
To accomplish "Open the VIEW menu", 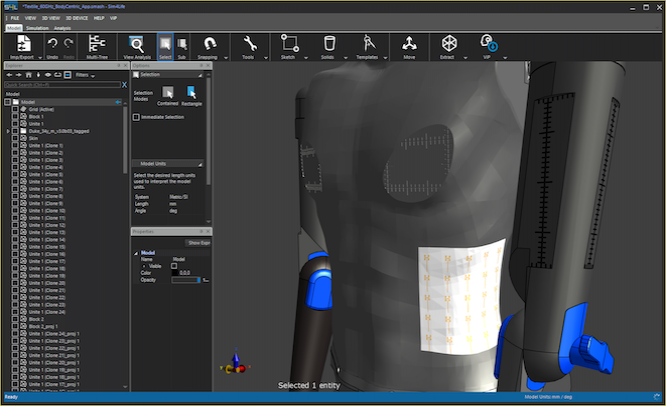I will (x=30, y=18).
